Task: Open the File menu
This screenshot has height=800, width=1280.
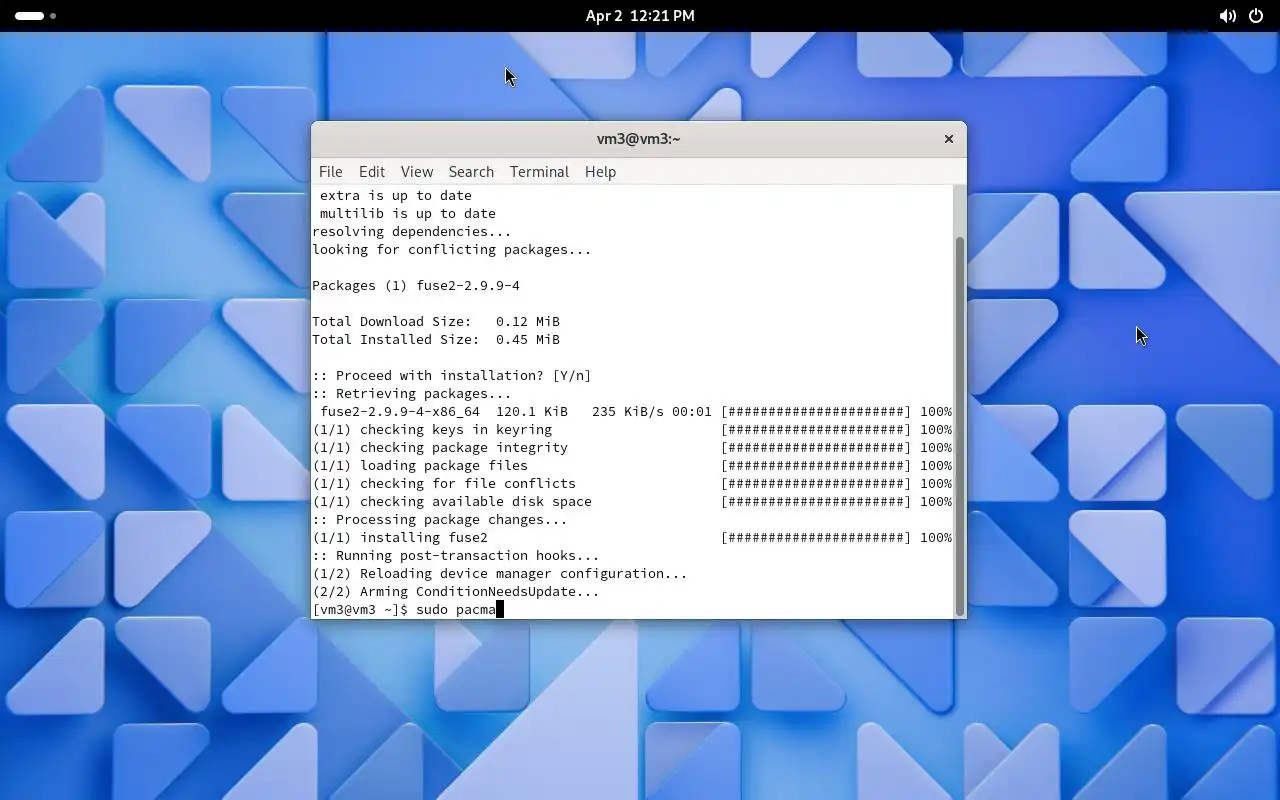Action: coord(330,172)
